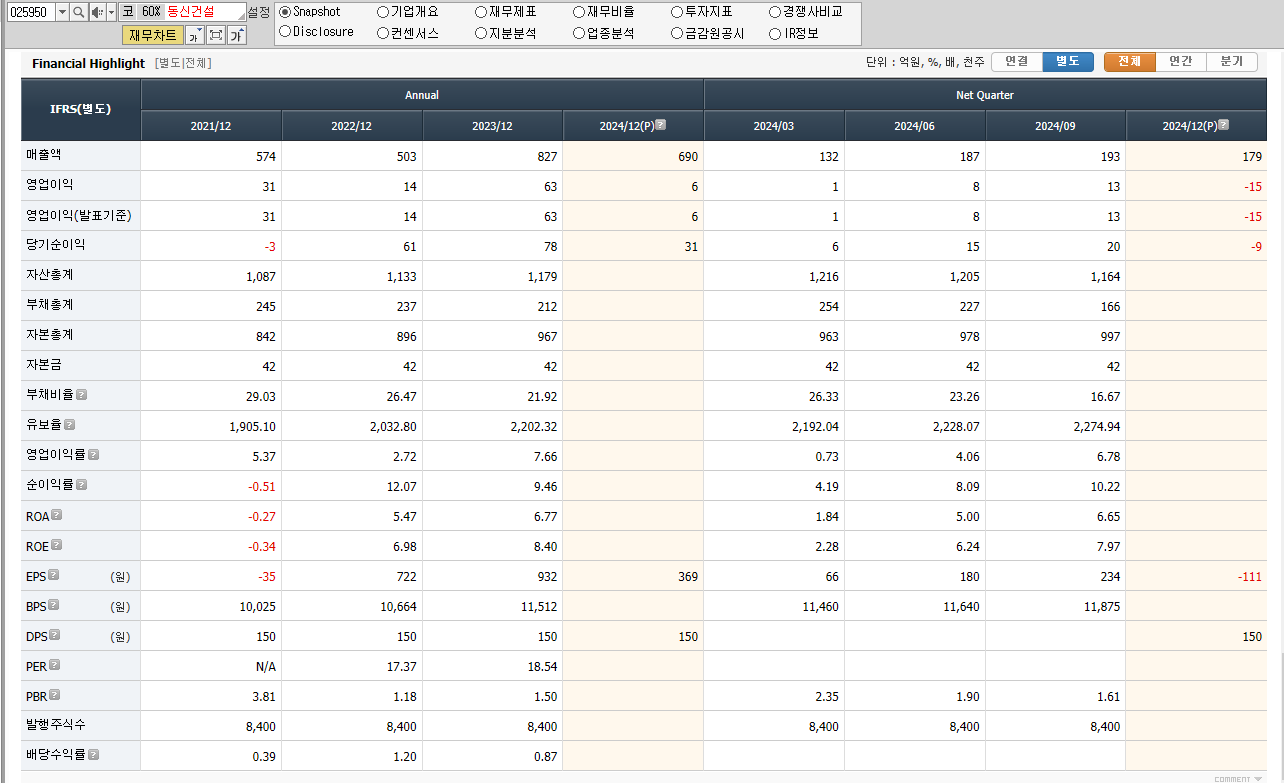Select the 전체 period tab

[x=1130, y=61]
